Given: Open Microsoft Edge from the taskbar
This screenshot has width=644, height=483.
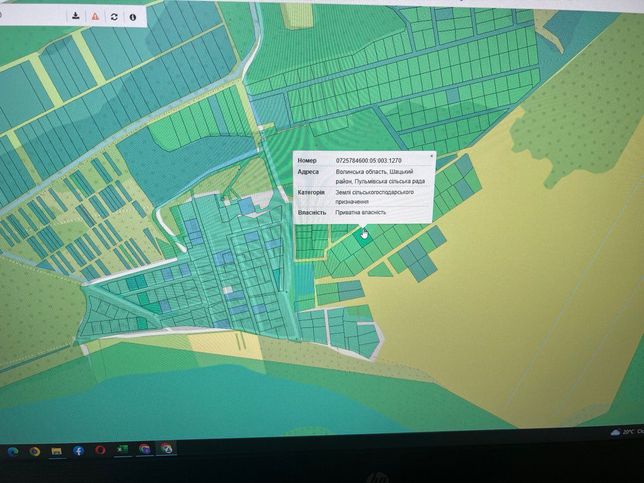Looking at the screenshot, I should pyautogui.click(x=13, y=452).
